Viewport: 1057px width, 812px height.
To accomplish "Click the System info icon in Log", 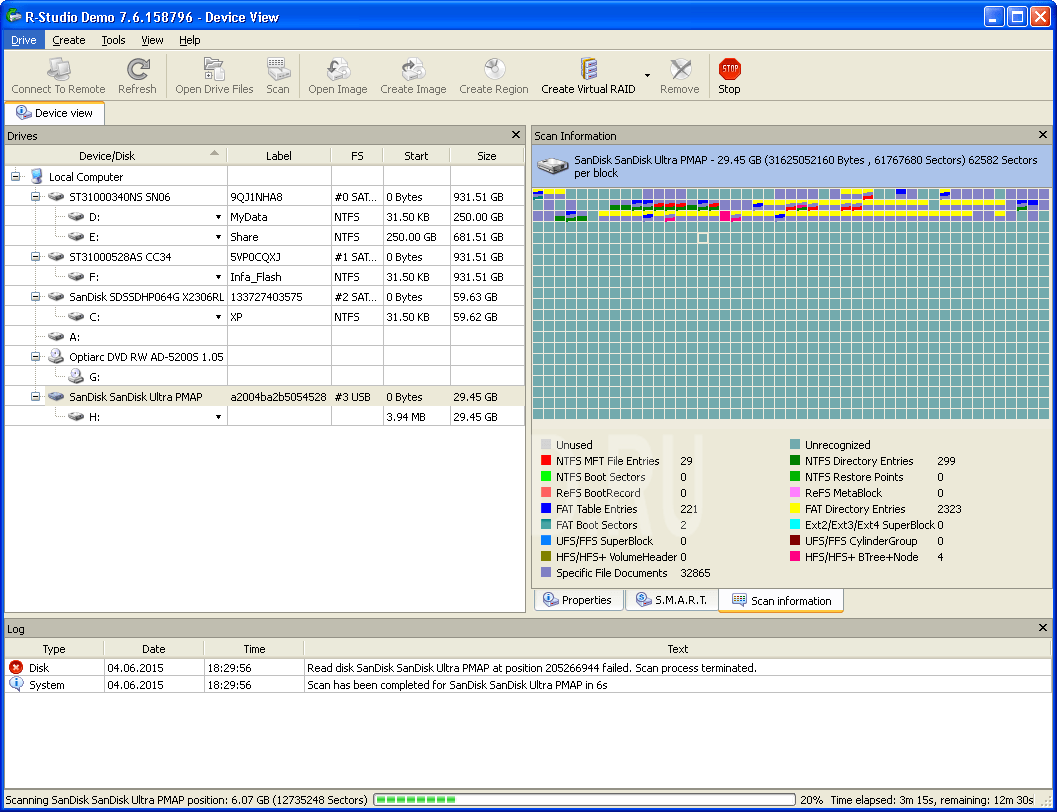I will pyautogui.click(x=16, y=684).
